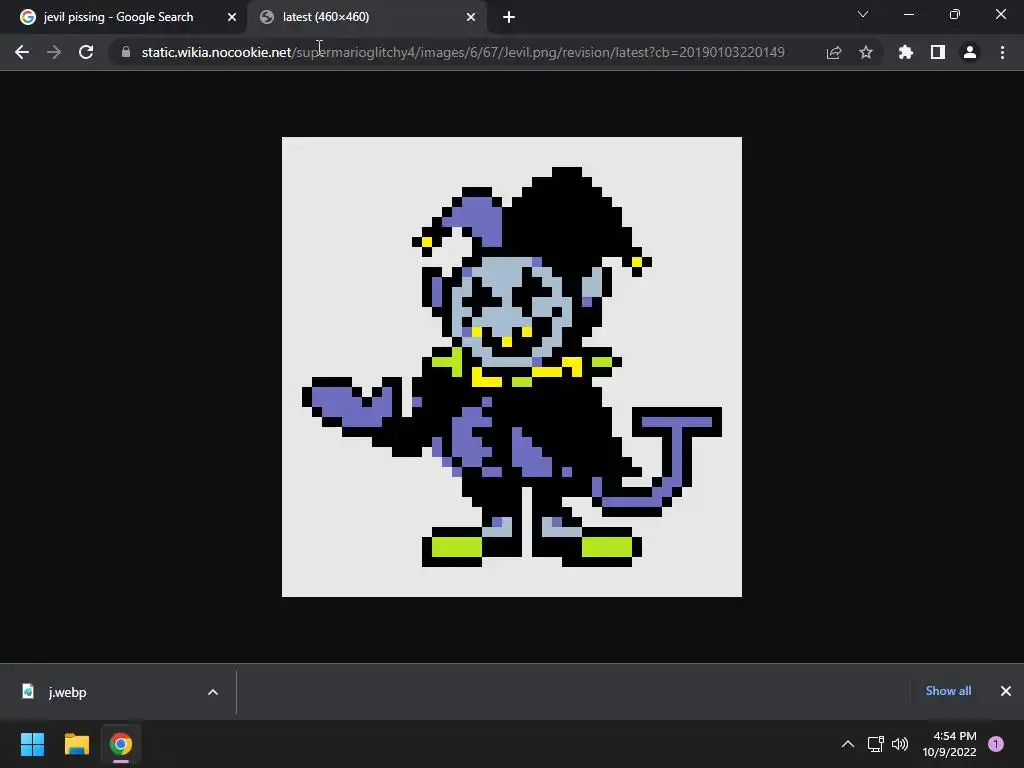Switch to the 'jevil pissing - Google Search' tab
1024x768 pixels.
[x=123, y=17]
